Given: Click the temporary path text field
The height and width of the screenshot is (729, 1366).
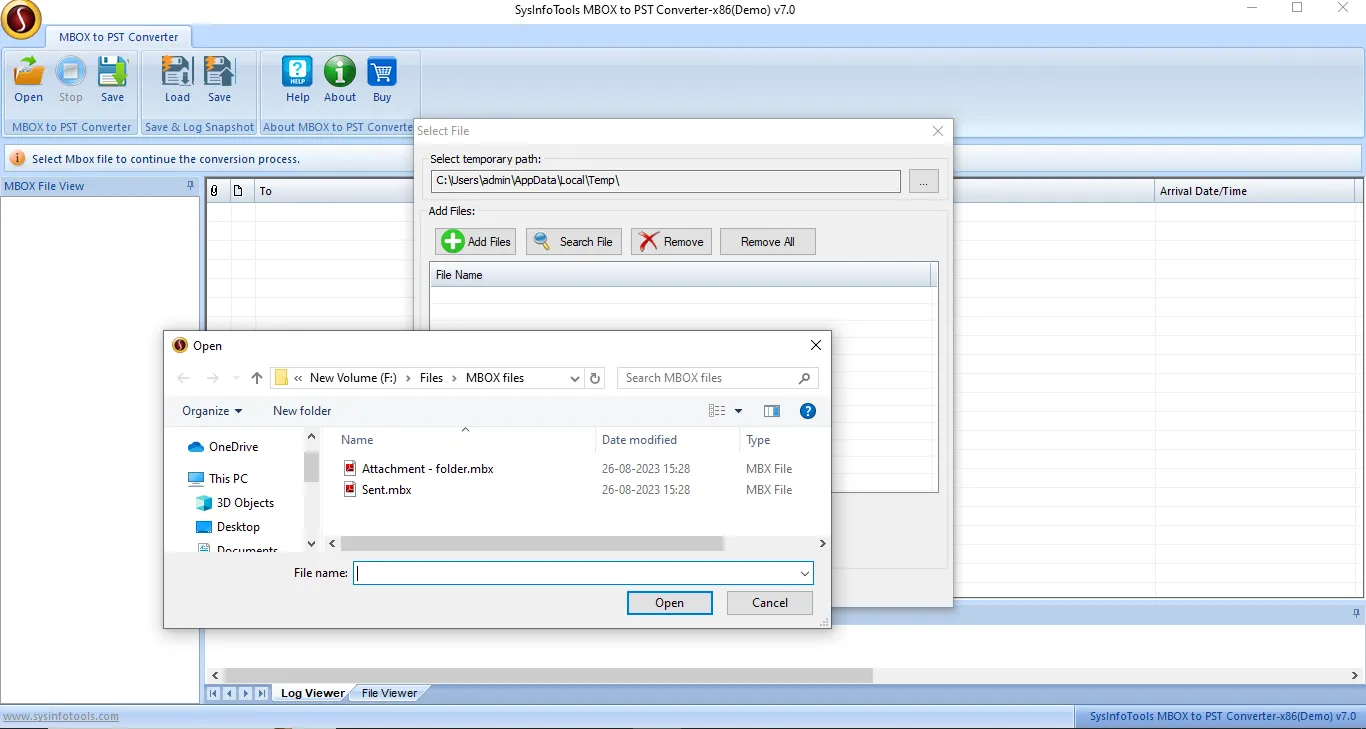Looking at the screenshot, I should click(666, 181).
